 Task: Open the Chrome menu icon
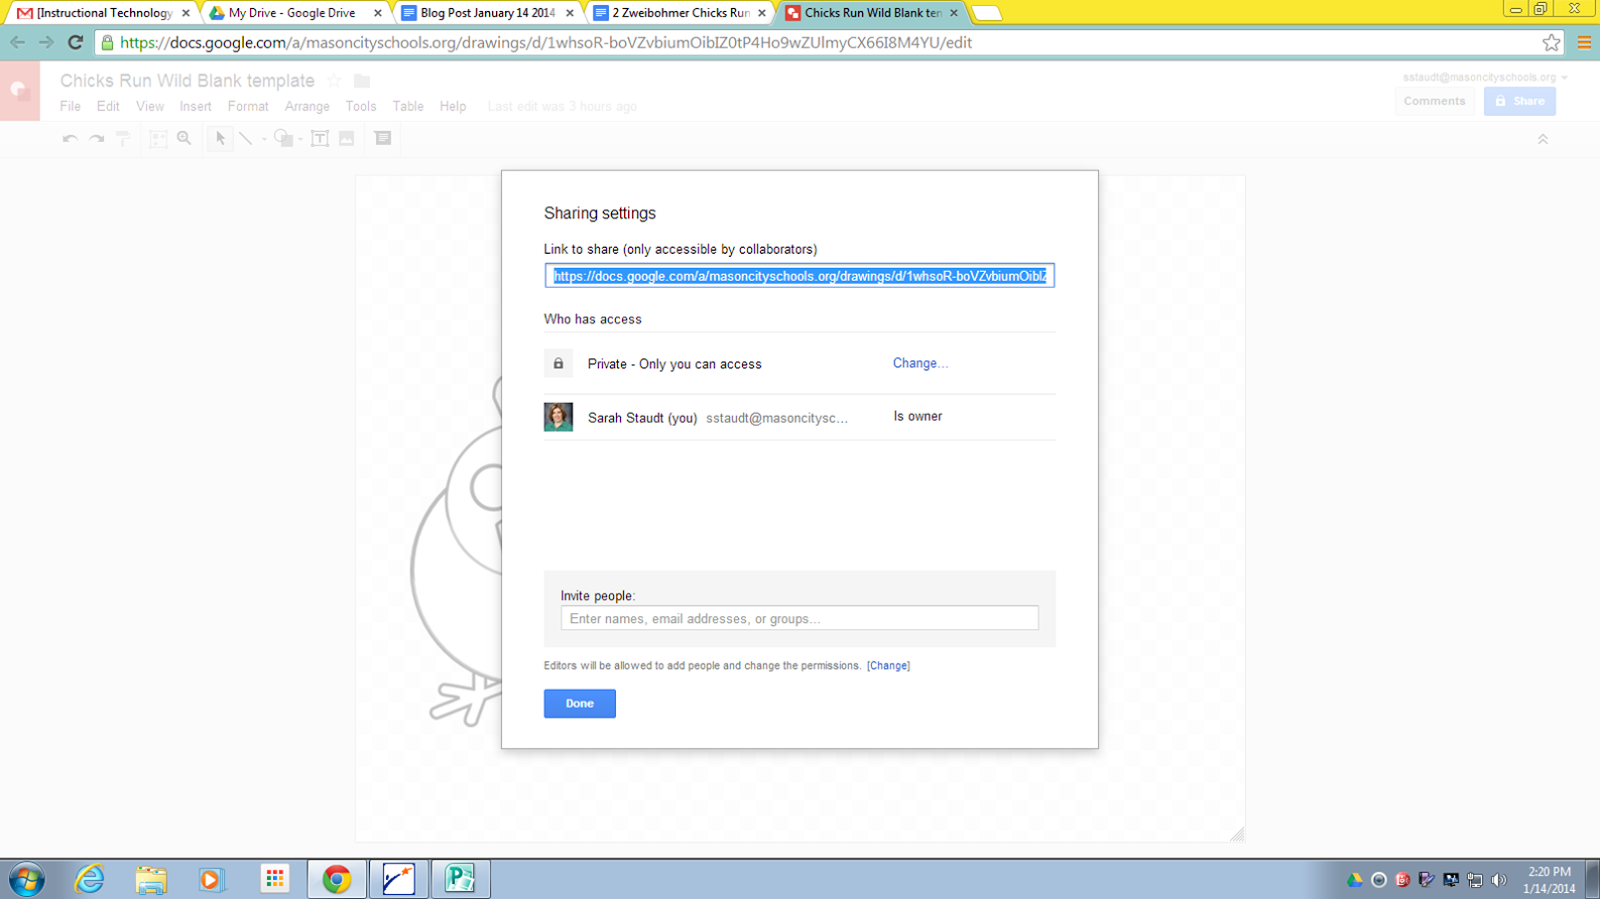click(x=1584, y=42)
